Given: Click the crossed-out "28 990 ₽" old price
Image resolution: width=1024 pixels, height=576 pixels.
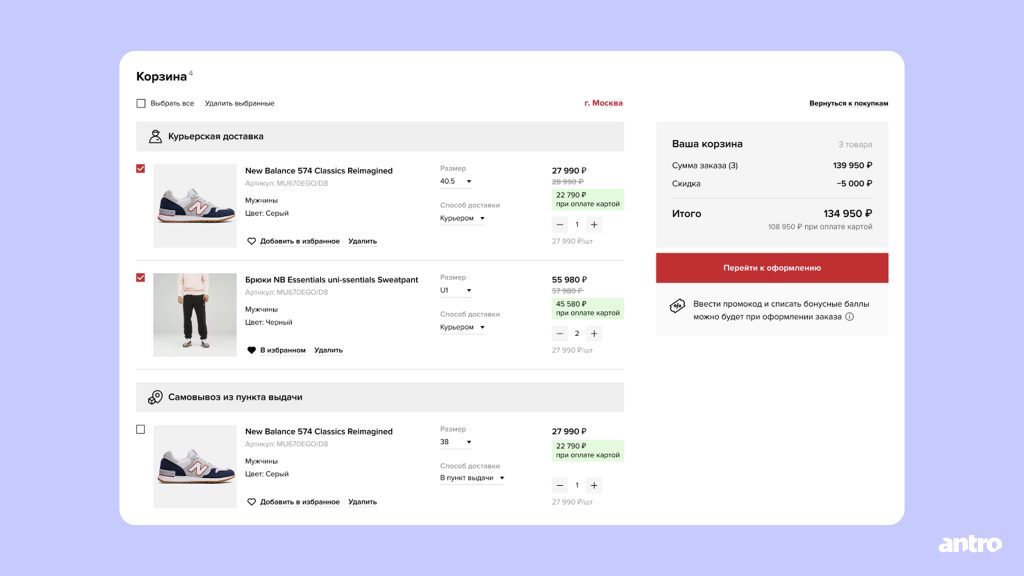Looking at the screenshot, I should 568,182.
